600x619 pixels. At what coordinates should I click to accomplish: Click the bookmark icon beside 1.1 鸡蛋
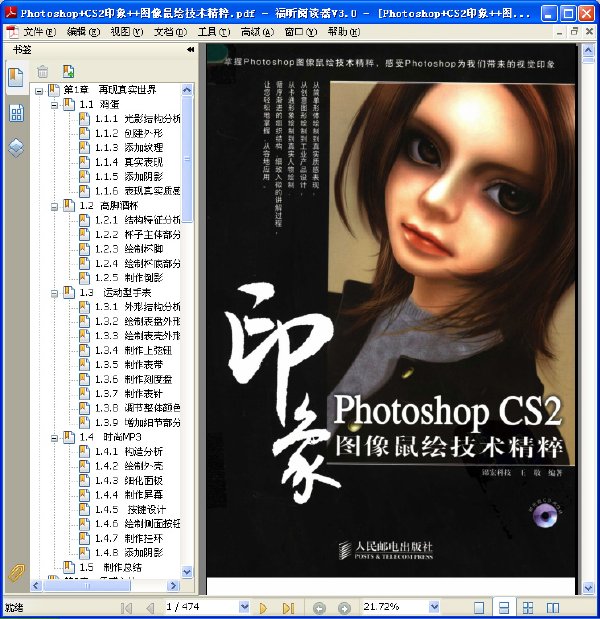[x=69, y=105]
